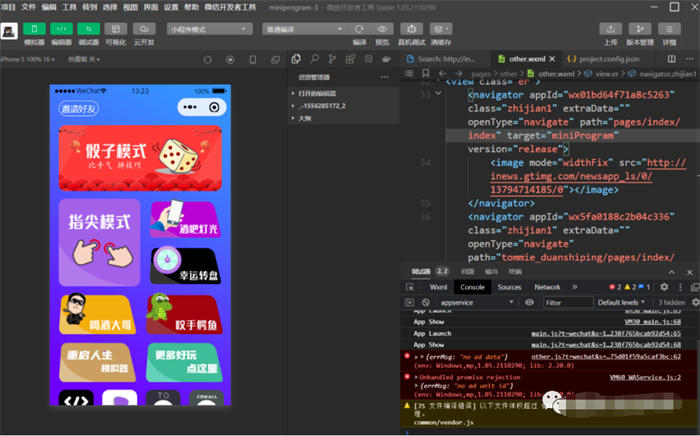Viewport: 700px width, 436px height.
Task: Open the version management icon (版本管理)
Action: pos(640,29)
